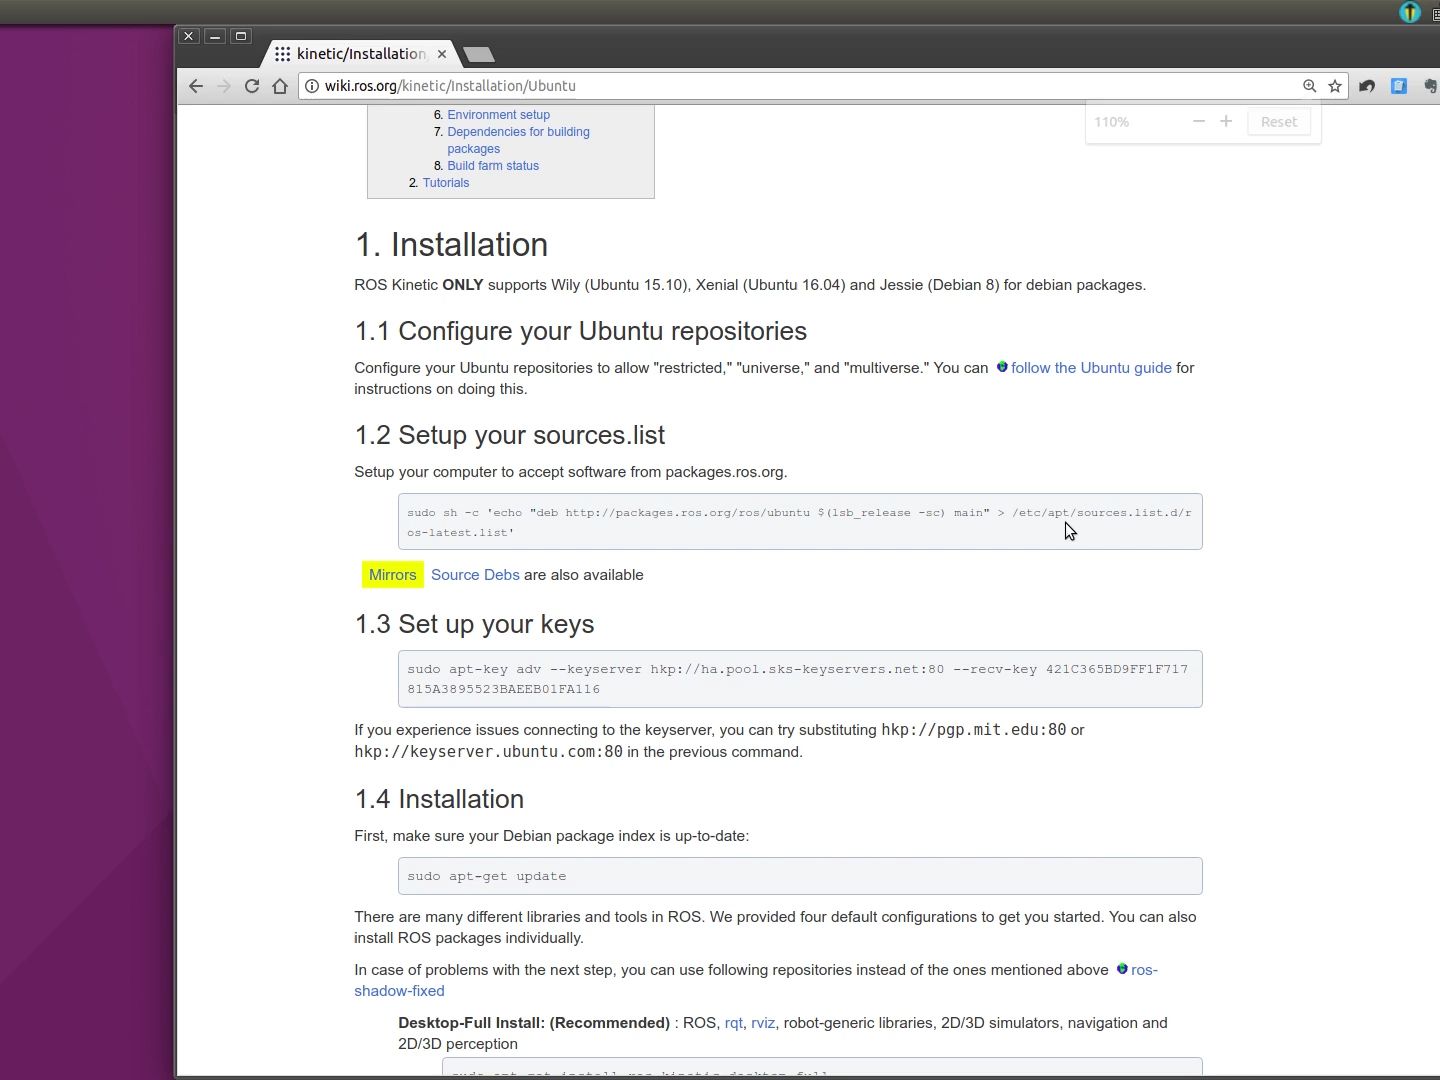Click the sources.list echo command code block
Screen dimensions: 1440x1080
point(800,522)
